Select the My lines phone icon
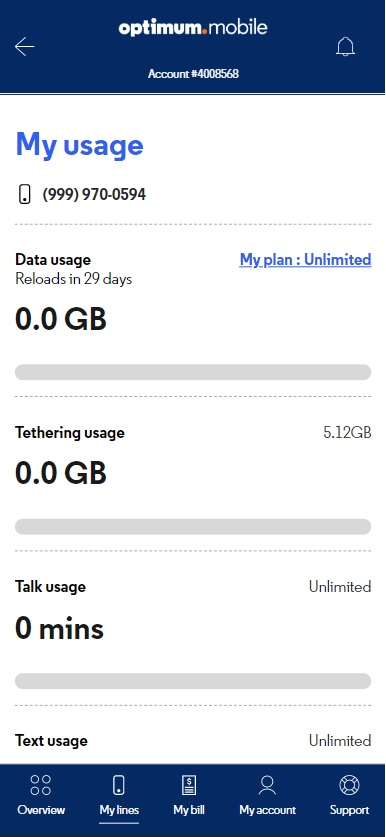The image size is (386, 837). tap(119, 785)
